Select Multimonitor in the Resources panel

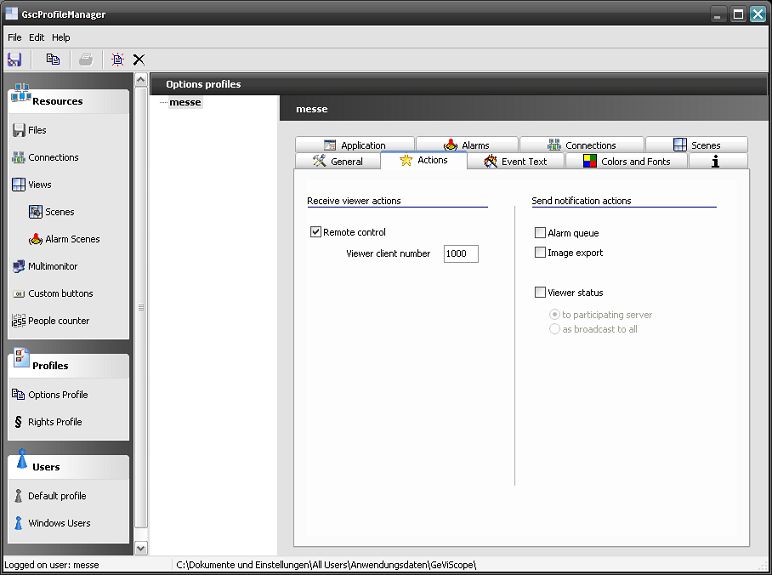pos(52,267)
